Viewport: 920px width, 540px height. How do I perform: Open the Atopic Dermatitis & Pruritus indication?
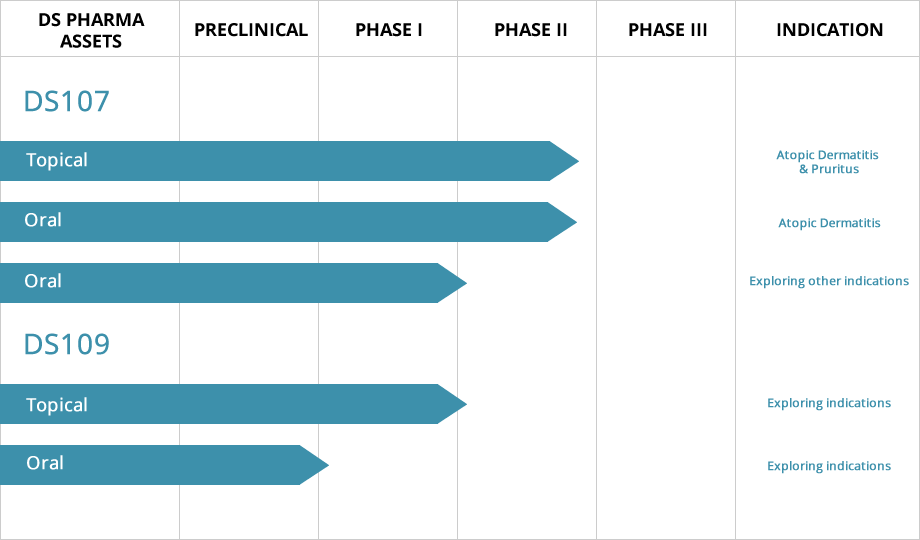pos(829,162)
